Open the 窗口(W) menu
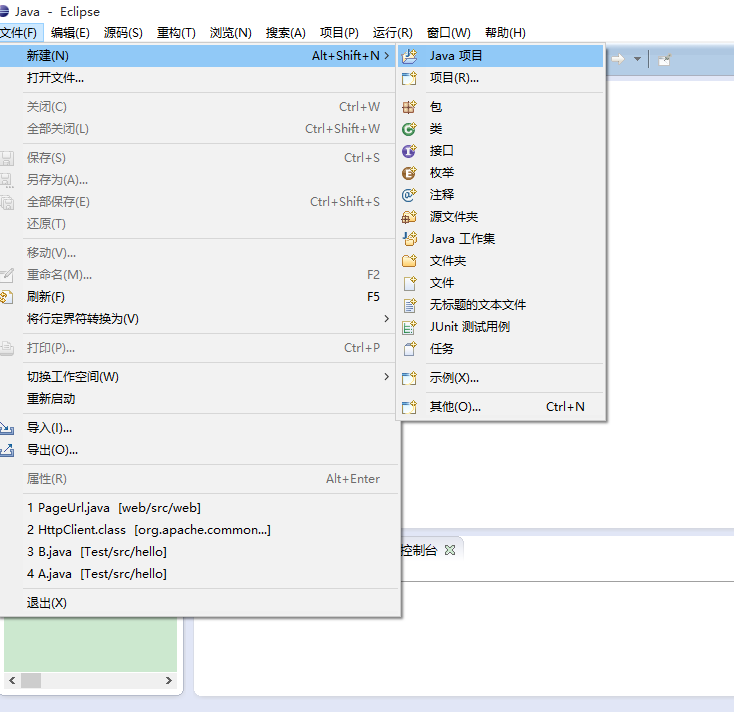 coord(449,33)
